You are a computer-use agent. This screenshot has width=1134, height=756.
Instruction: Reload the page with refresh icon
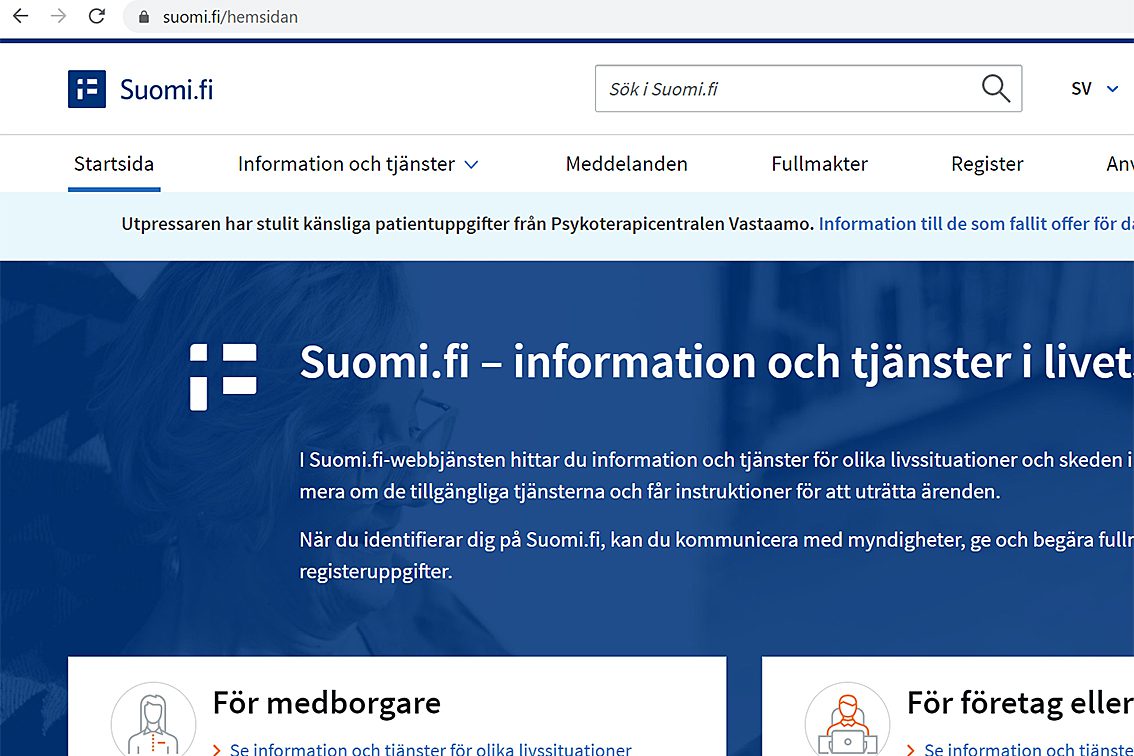[97, 16]
